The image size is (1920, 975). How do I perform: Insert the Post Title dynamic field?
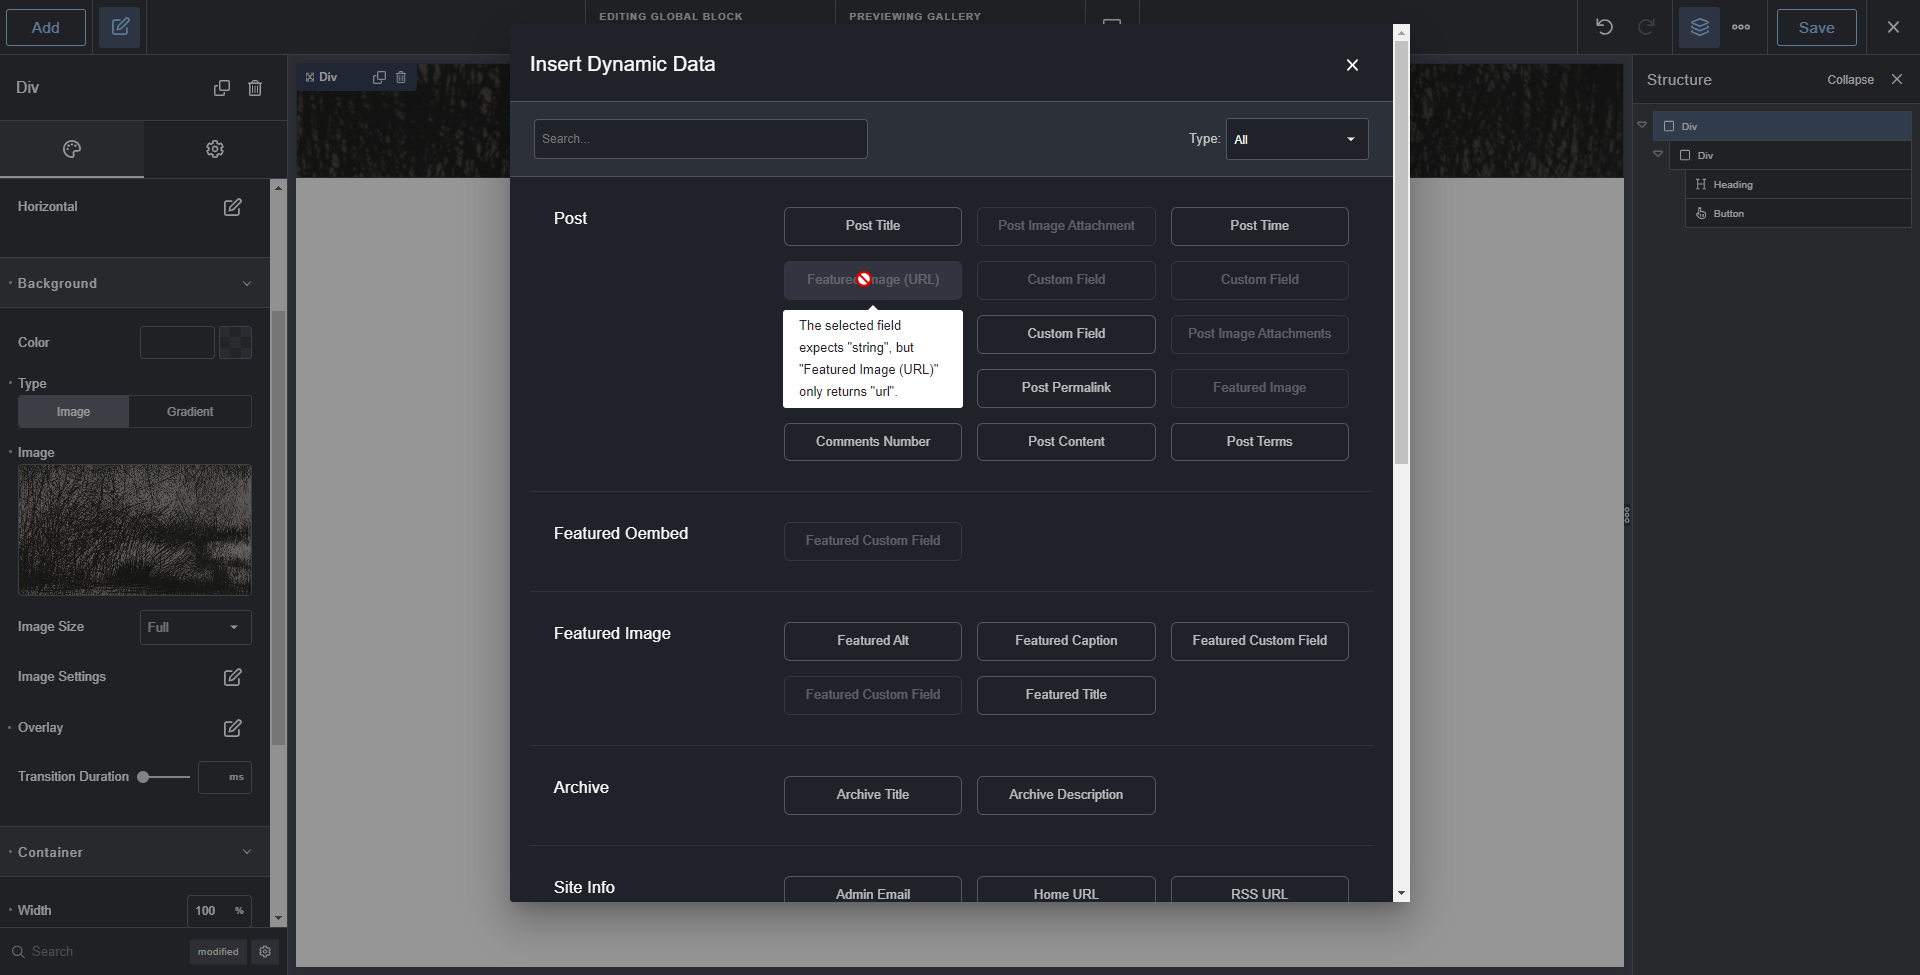coord(872,226)
